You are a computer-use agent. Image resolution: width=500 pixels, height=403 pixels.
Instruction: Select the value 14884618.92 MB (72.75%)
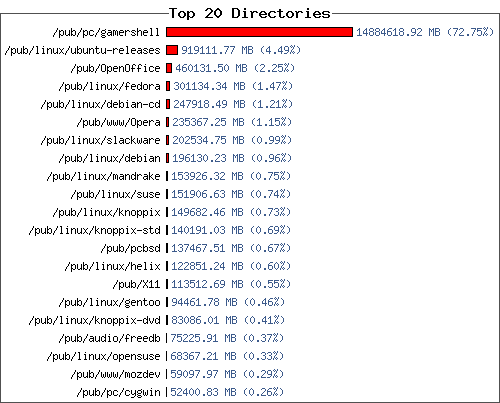pyautogui.click(x=425, y=32)
